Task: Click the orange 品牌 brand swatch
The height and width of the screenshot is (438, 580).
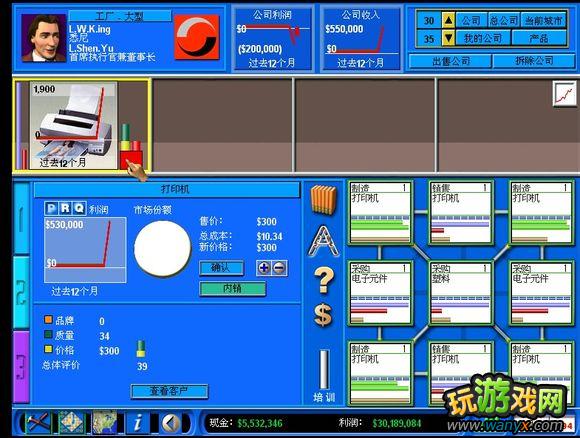Action: coord(48,319)
